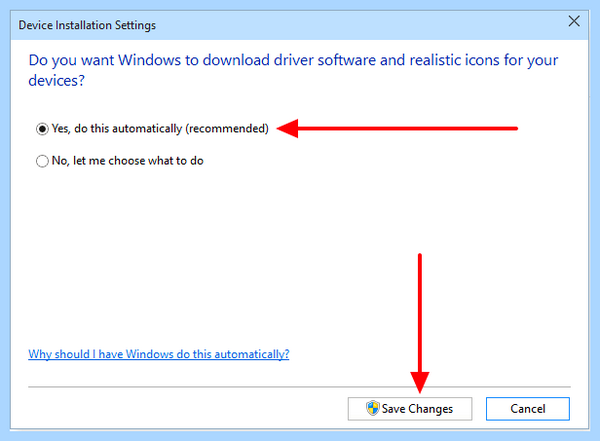Close the Device Installation Settings window
Screen dimensions: 600x441
574,21
